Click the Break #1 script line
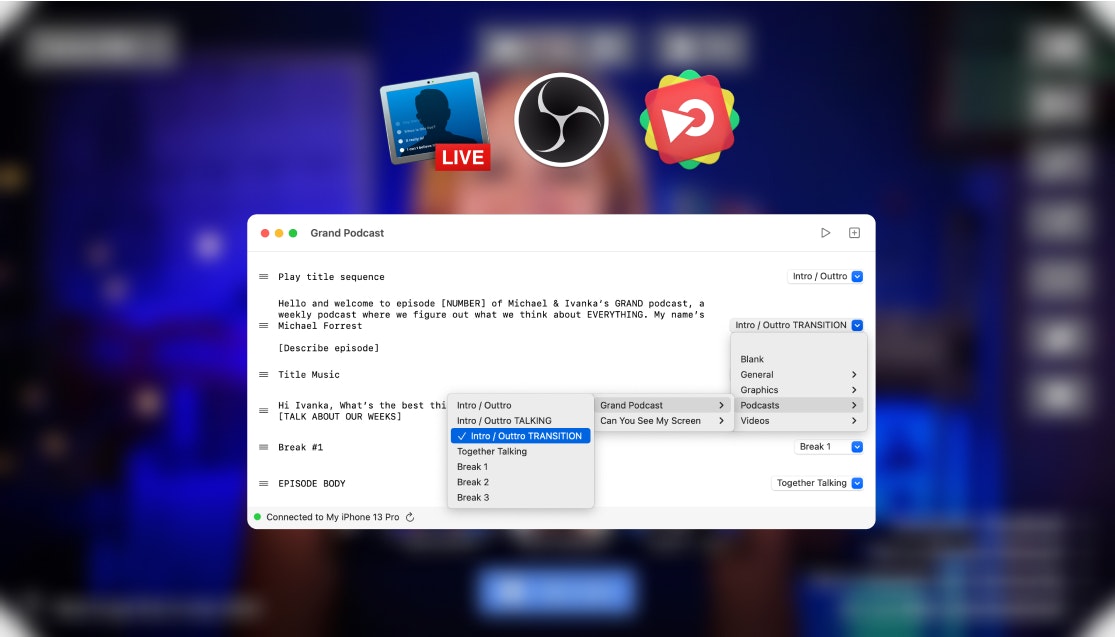Viewport: 1115px width, 637px height. (x=300, y=447)
